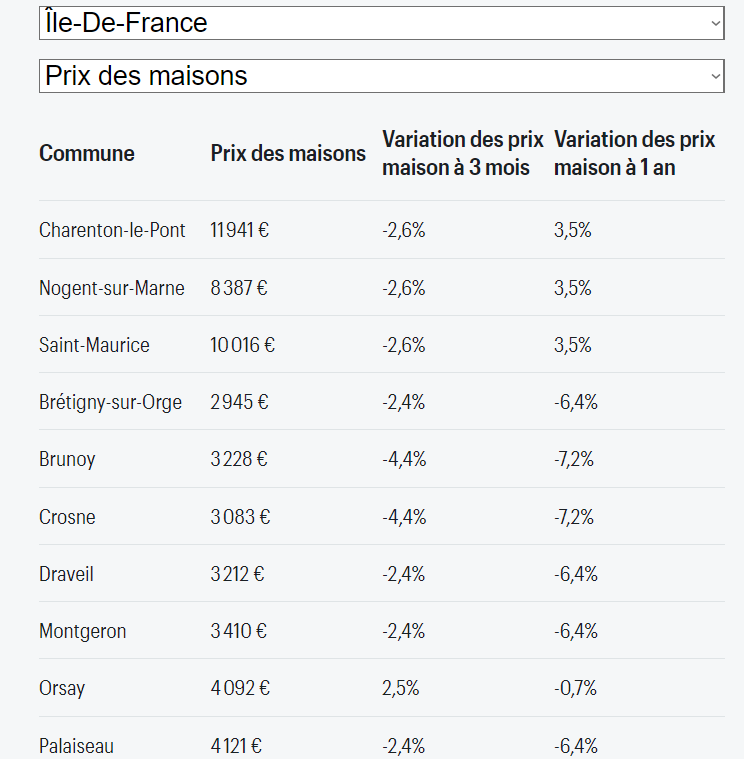The height and width of the screenshot is (759, 744).
Task: Click the 11 941 € price cell
Action: click(x=240, y=230)
